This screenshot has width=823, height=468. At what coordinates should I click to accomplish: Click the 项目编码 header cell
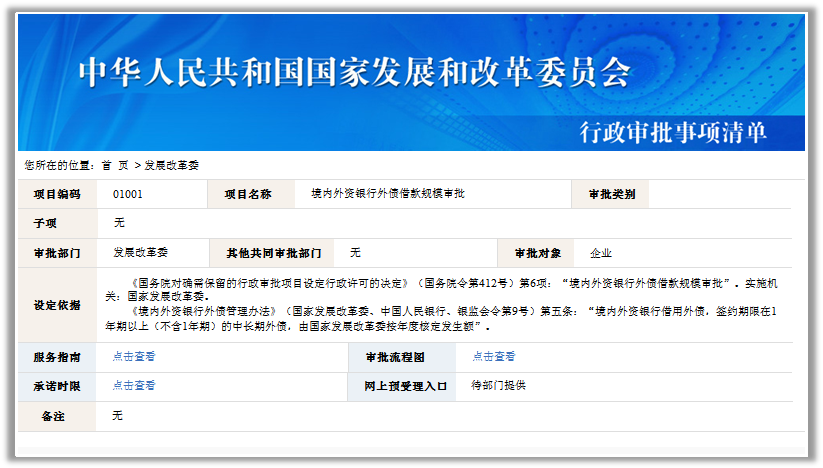[x=57, y=194]
